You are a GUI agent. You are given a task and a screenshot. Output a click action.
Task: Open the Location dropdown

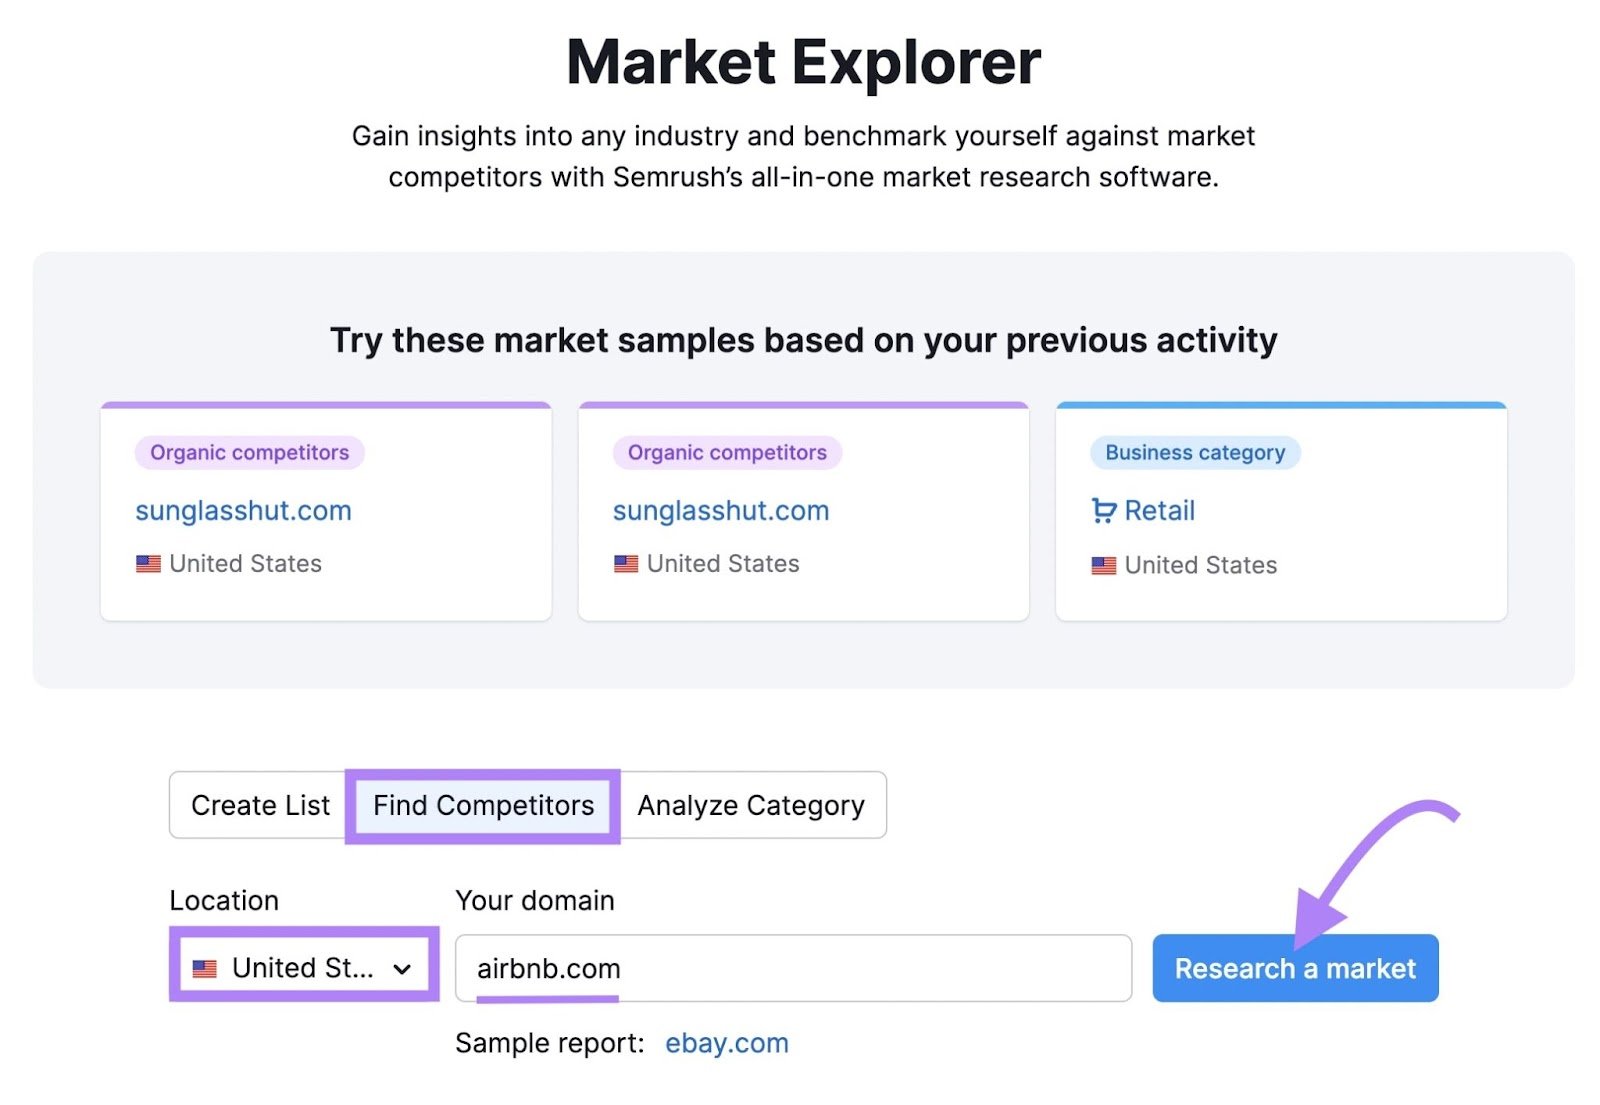click(x=302, y=967)
